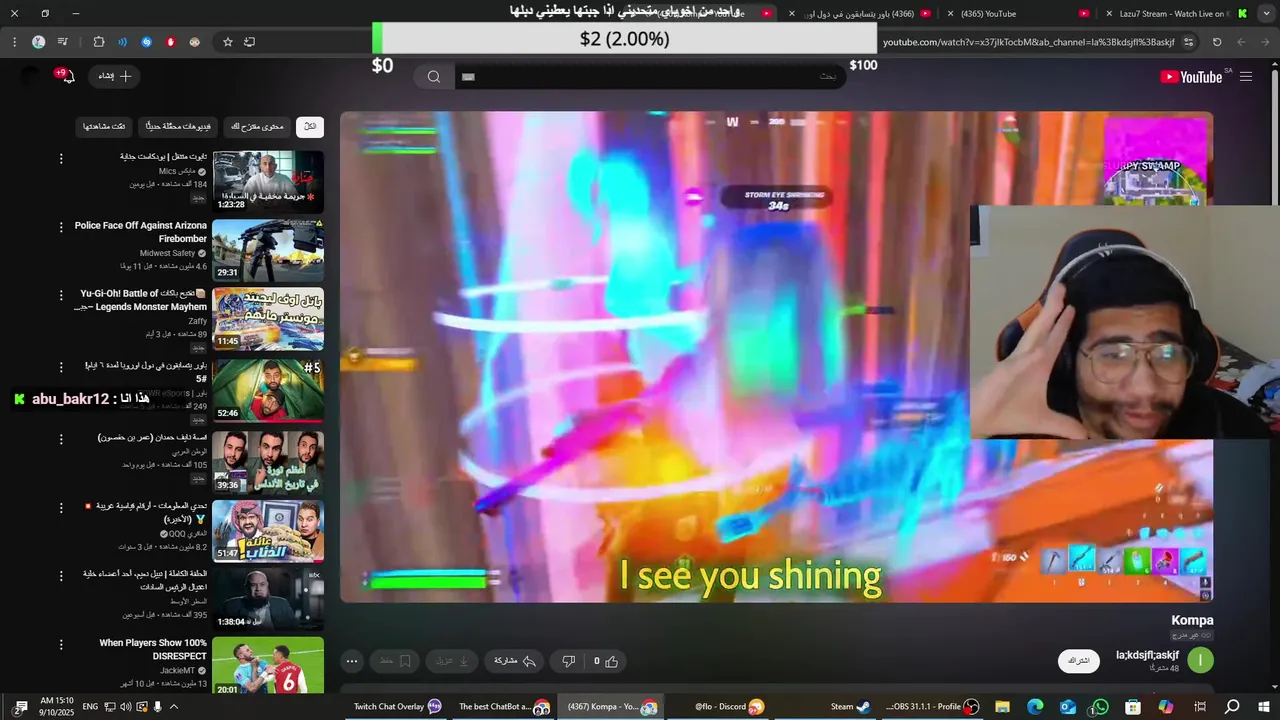Click the face avatar extension icon
Screen dimensions: 1280x720
coord(195,42)
